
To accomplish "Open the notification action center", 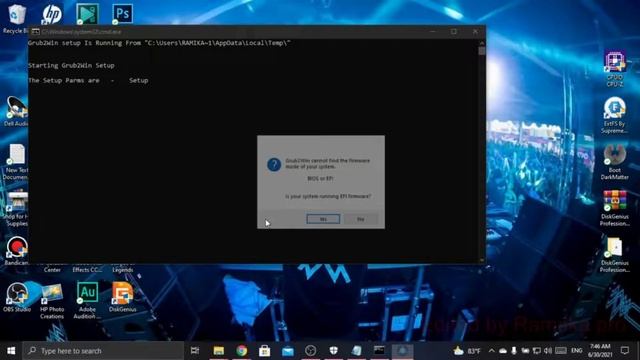I will pos(625,351).
